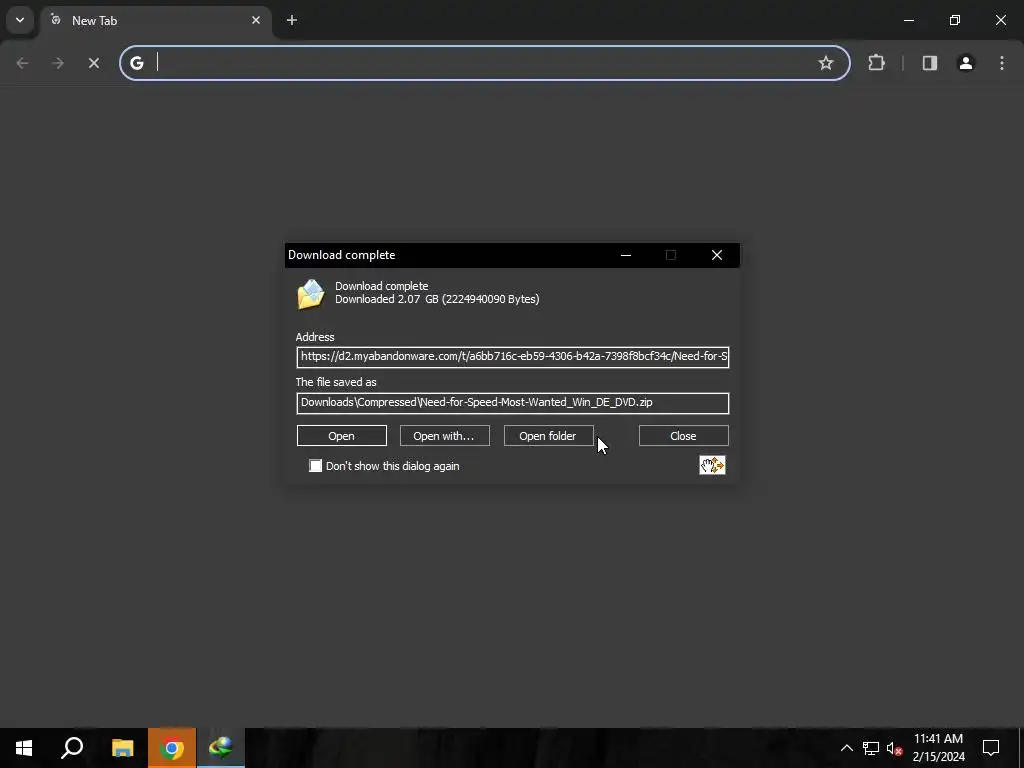Open taskbar Search
This screenshot has height=768, width=1024.
(x=72, y=748)
